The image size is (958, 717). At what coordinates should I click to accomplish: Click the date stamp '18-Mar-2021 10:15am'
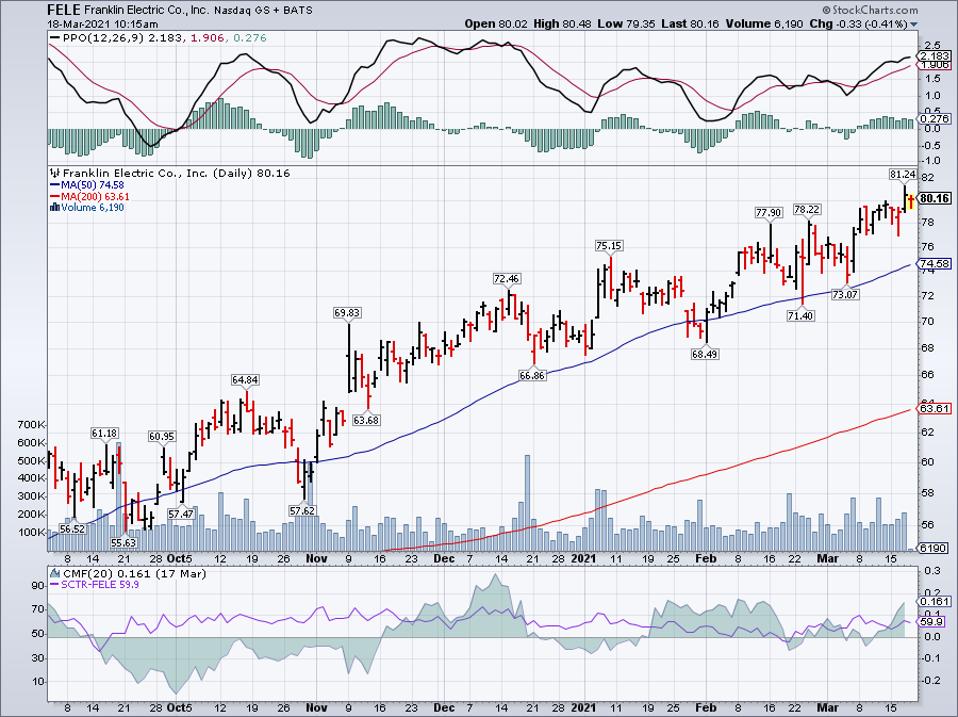pos(103,24)
